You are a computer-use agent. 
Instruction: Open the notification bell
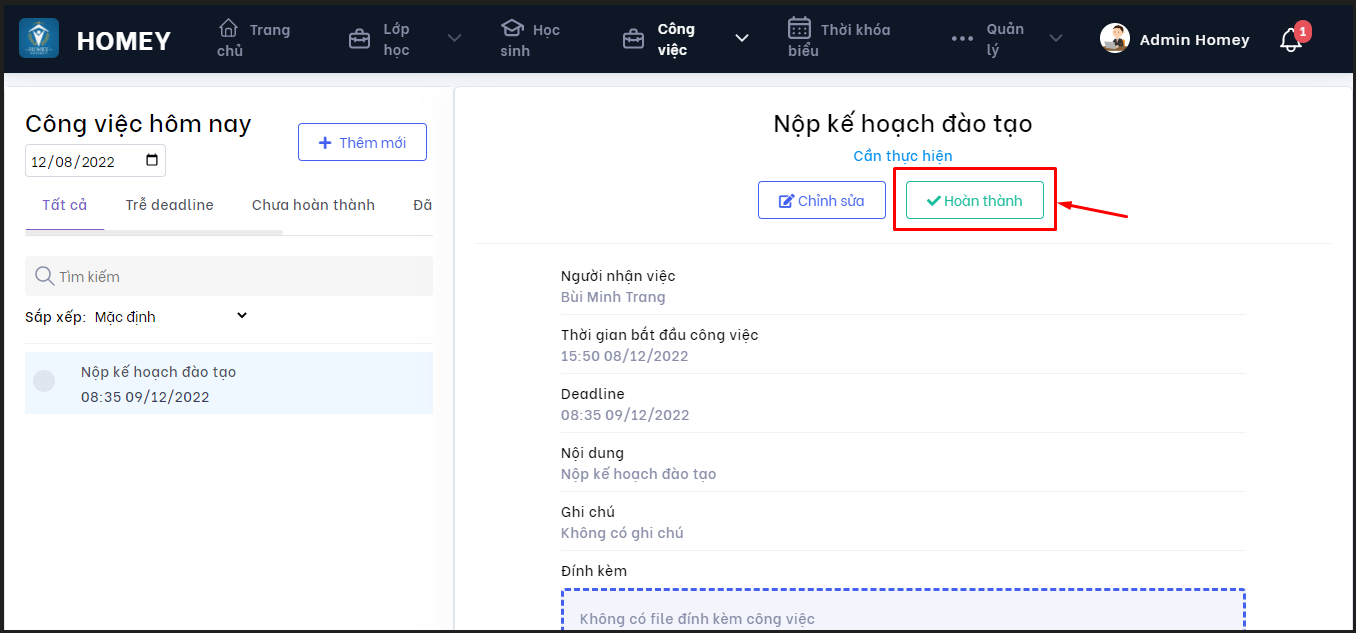1290,40
